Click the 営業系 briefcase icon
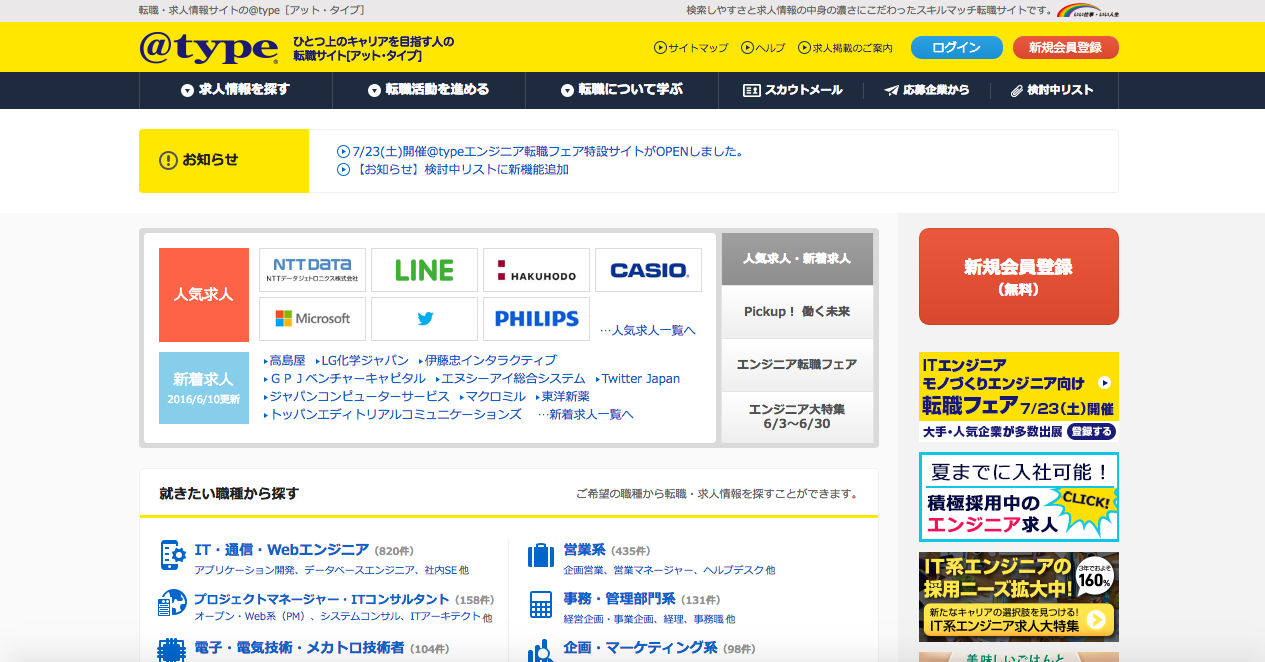Image resolution: width=1265 pixels, height=662 pixels. [x=541, y=555]
